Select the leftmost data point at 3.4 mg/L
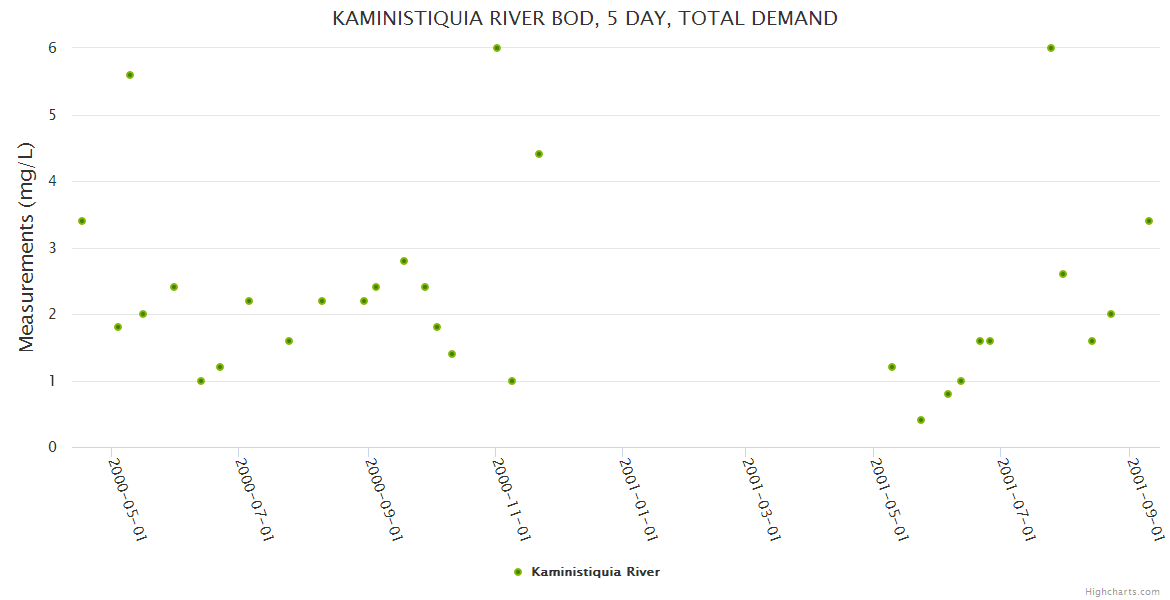This screenshot has height=600, width=1170. [82, 221]
